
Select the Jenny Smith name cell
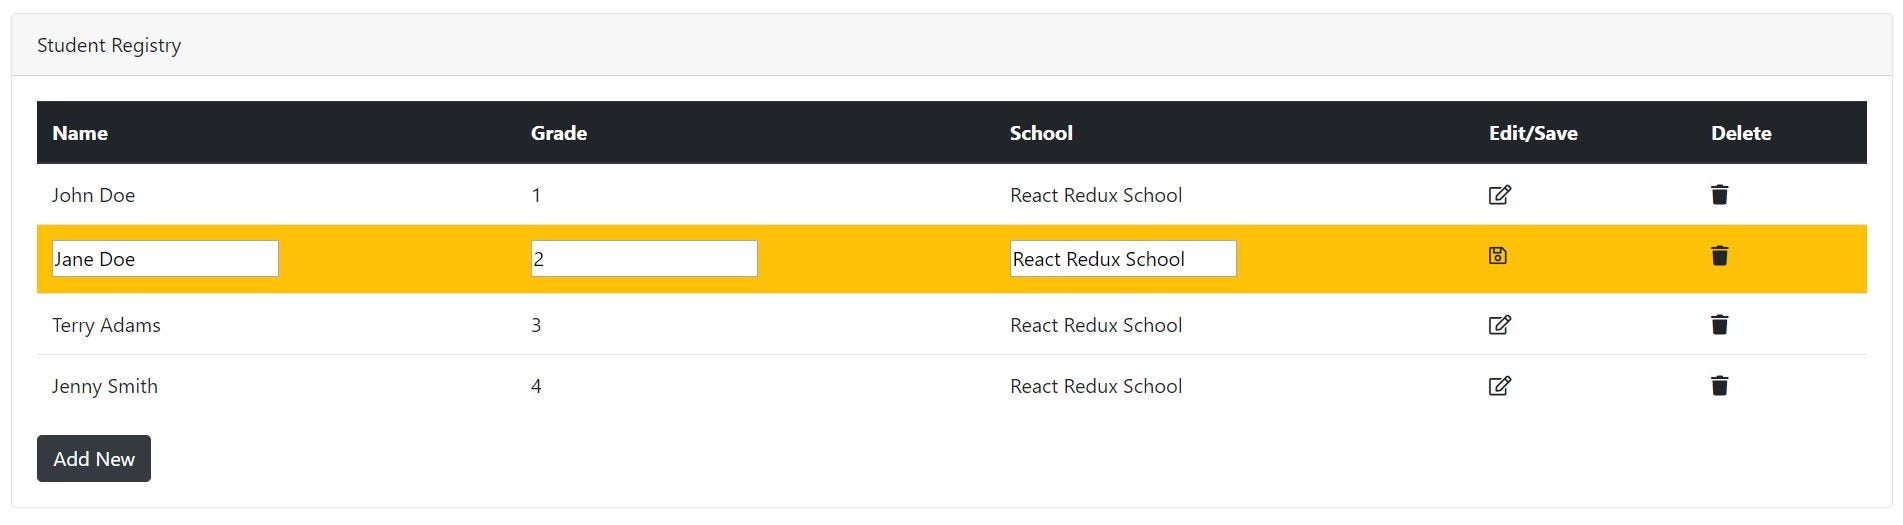pos(105,386)
